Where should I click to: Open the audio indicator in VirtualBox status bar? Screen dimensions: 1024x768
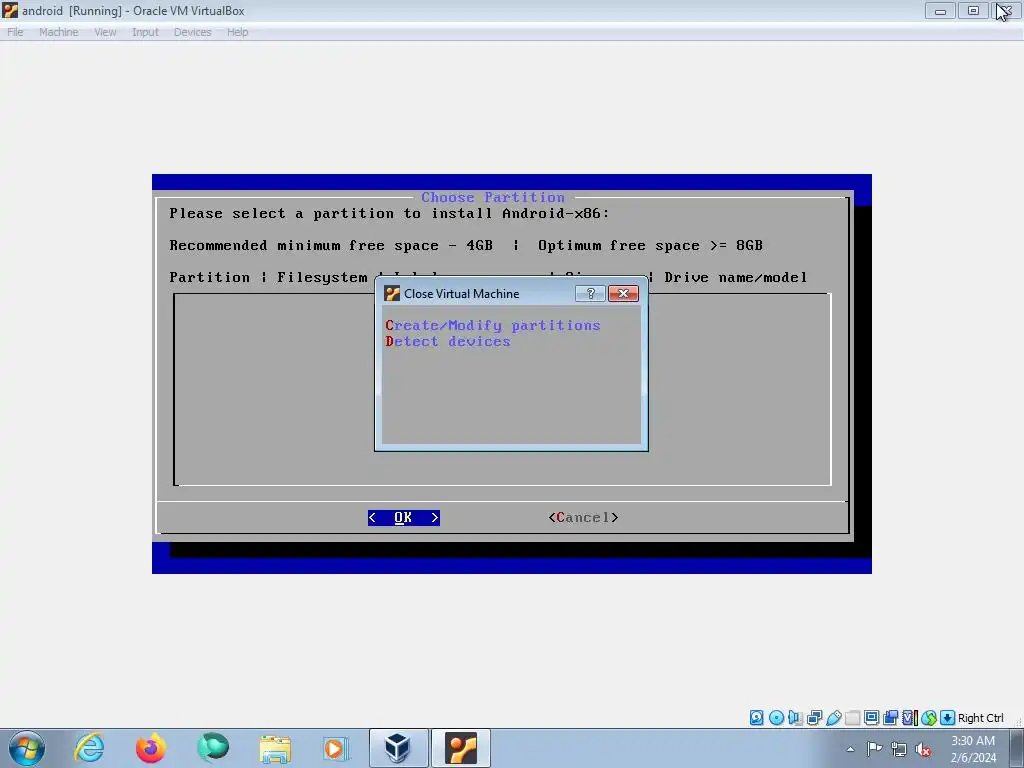point(795,718)
